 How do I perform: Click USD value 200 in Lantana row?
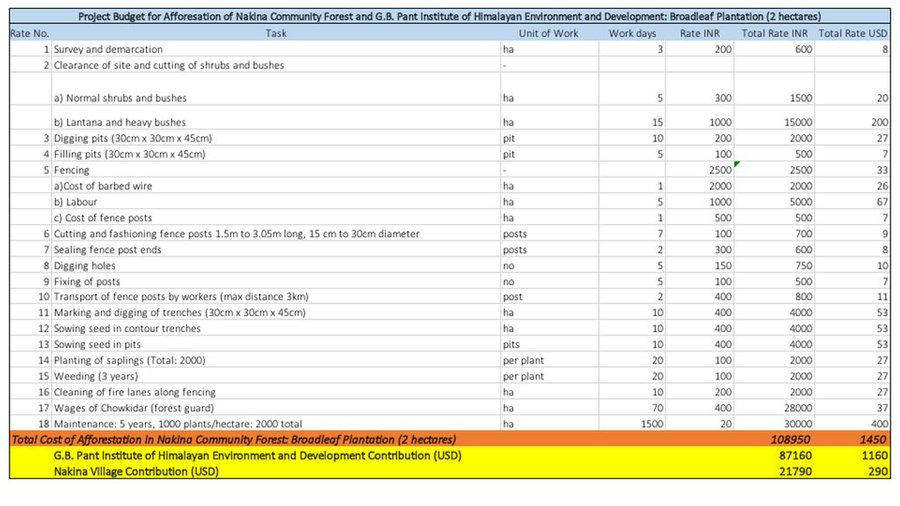(x=879, y=122)
